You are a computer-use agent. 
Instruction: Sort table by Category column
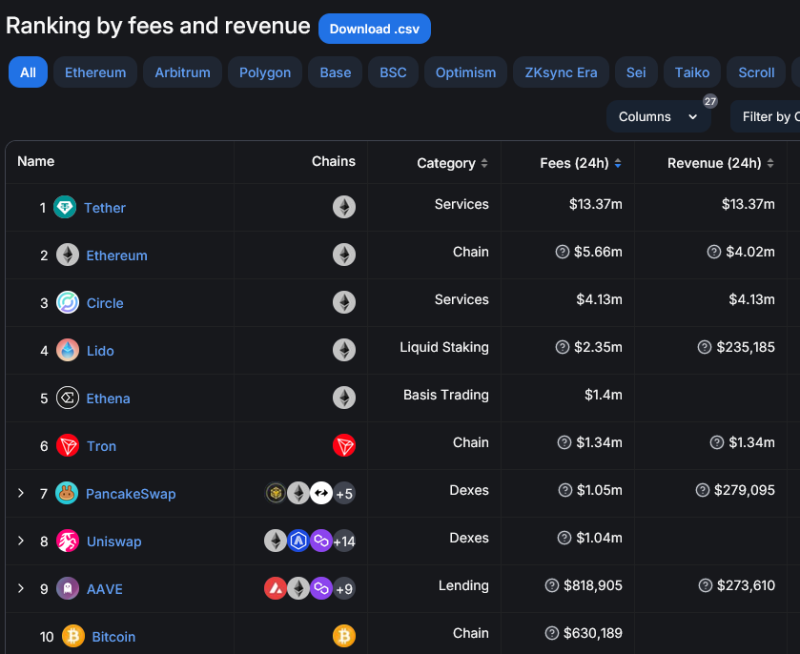[x=452, y=163]
